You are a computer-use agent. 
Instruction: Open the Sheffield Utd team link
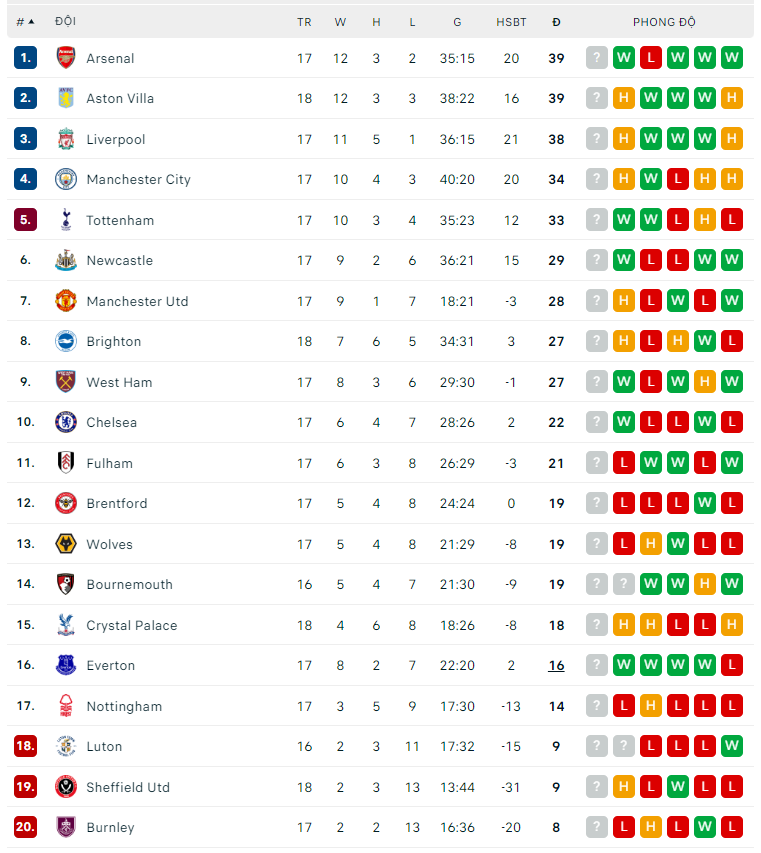tap(128, 787)
